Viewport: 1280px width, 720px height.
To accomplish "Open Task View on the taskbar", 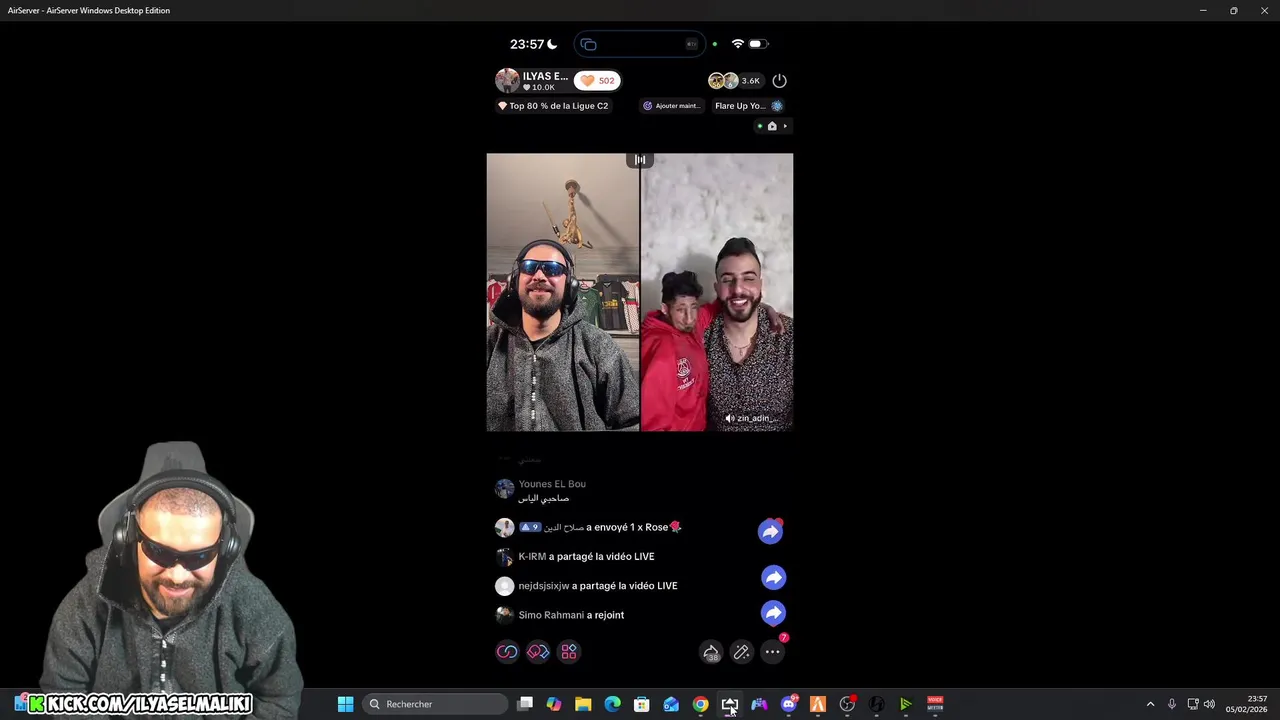I will pyautogui.click(x=525, y=704).
